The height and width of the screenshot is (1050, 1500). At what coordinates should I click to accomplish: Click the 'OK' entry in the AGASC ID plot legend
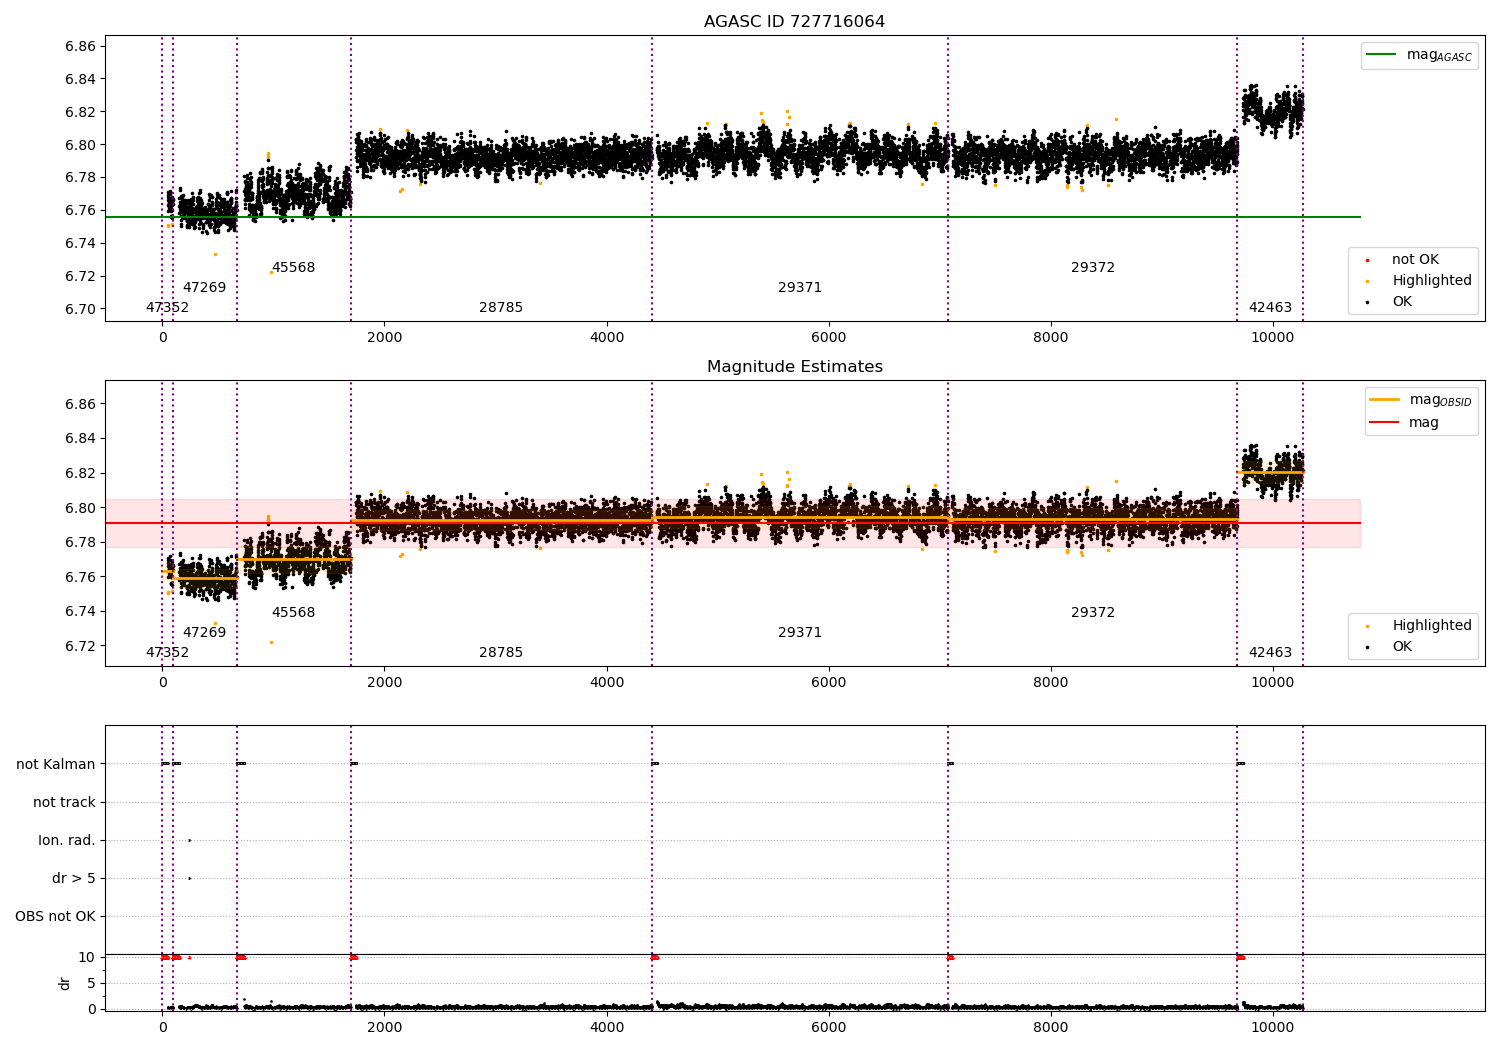tap(1402, 302)
